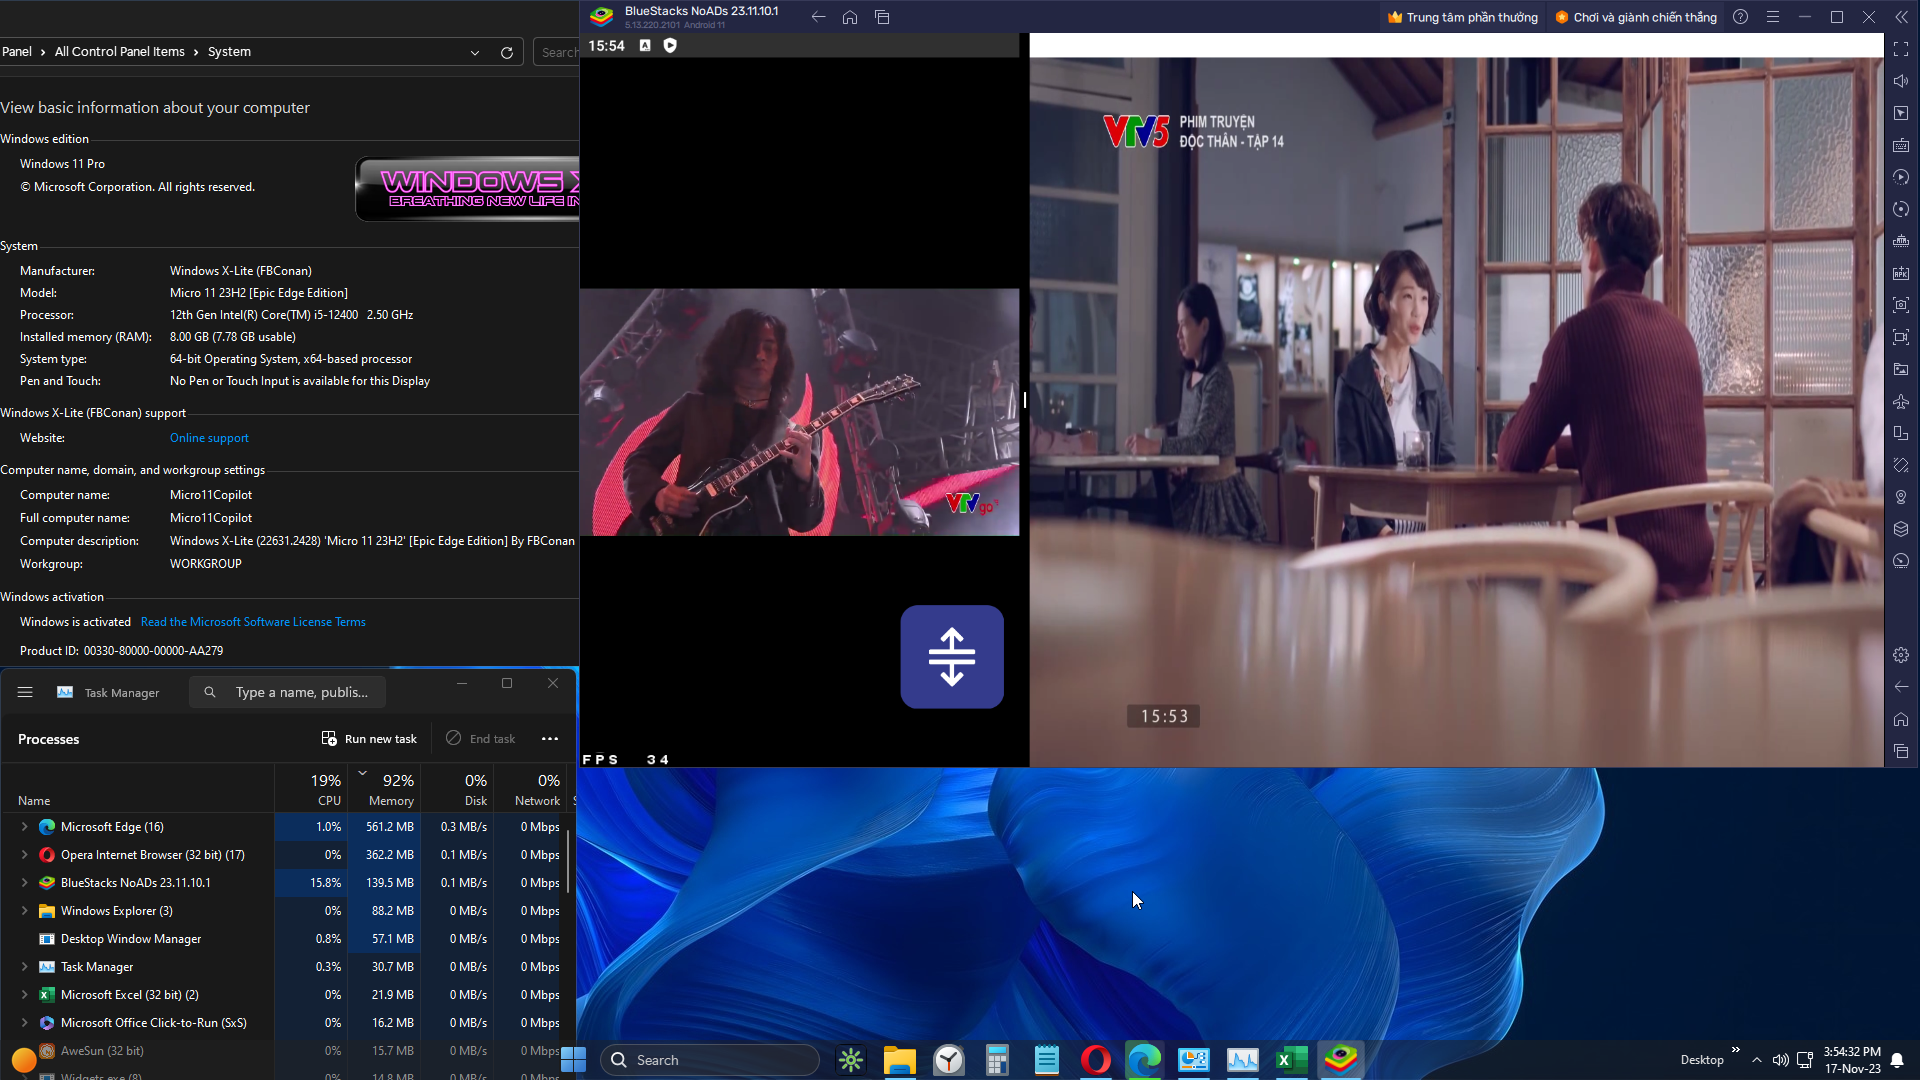Open BlueStacks hamburger menu in title bar

tap(1773, 17)
